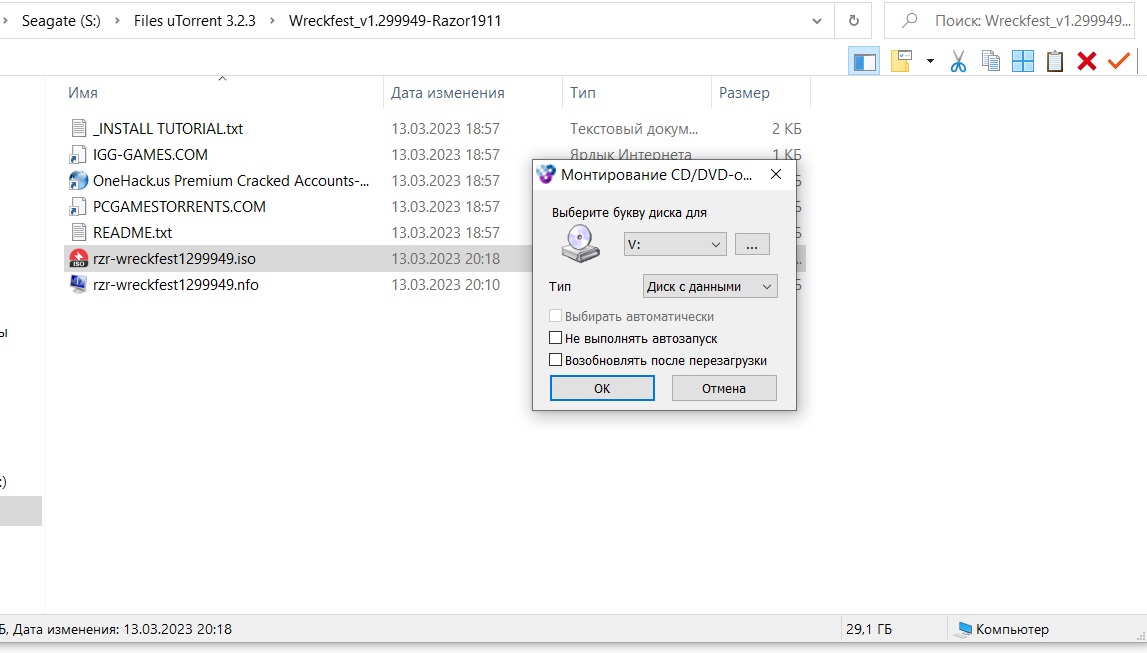
Task: Refresh the folder view
Action: (x=853, y=20)
